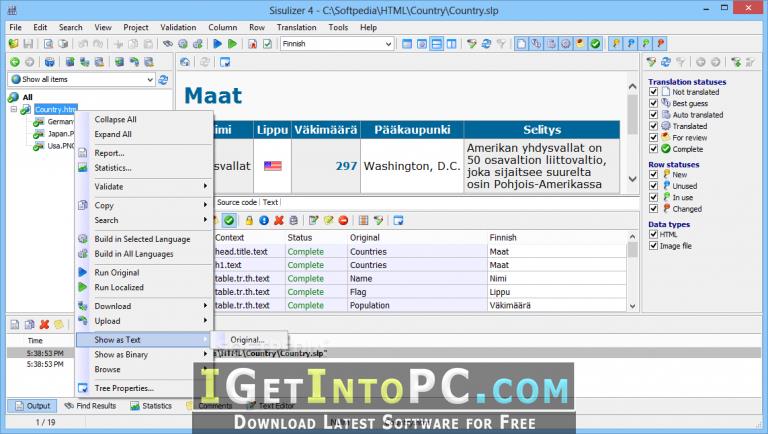
Task: Click the blue exclamation icon in grid toolbar
Action: pos(264,220)
